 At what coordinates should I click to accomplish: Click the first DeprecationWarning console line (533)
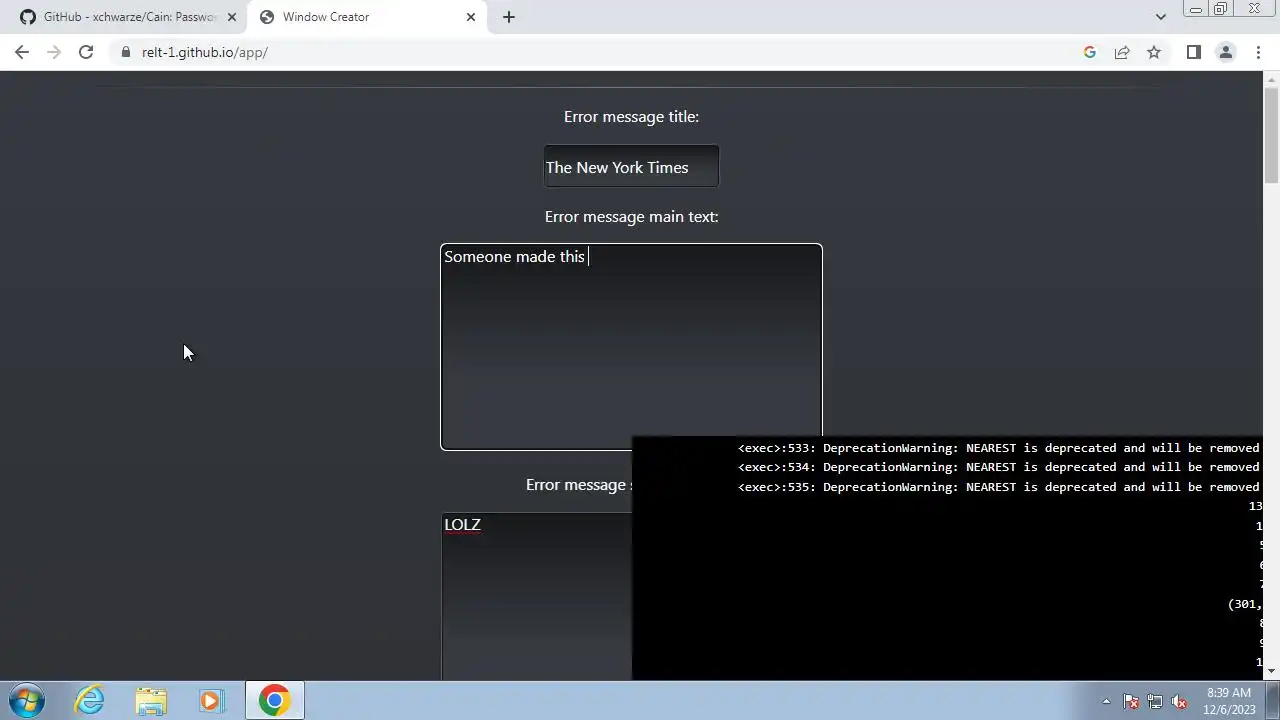[x=998, y=448]
